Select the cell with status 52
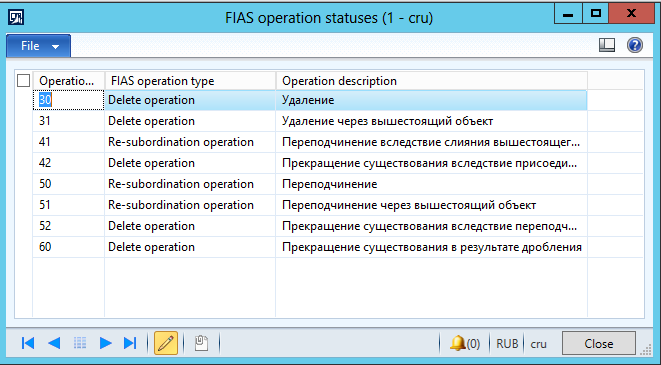Image resolution: width=661 pixels, height=365 pixels. pos(68,226)
